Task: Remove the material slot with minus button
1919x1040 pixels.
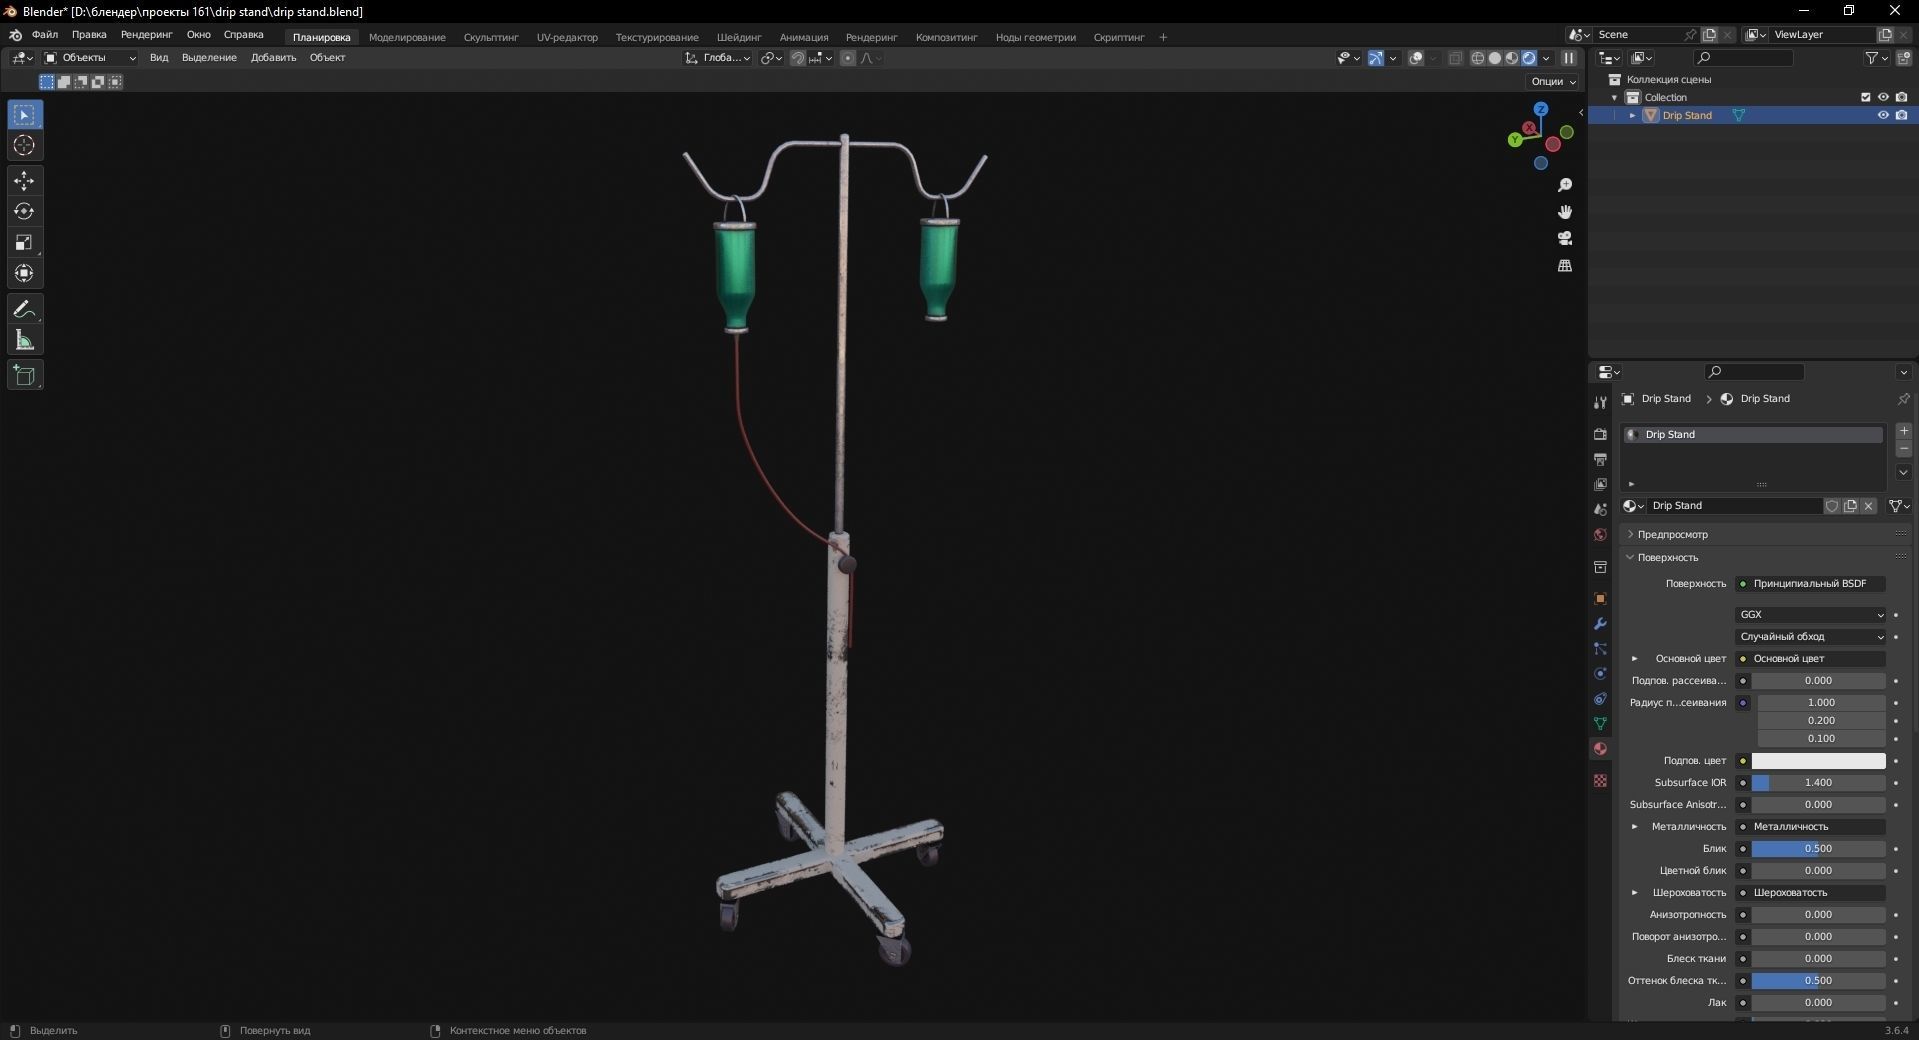Action: pos(1904,449)
